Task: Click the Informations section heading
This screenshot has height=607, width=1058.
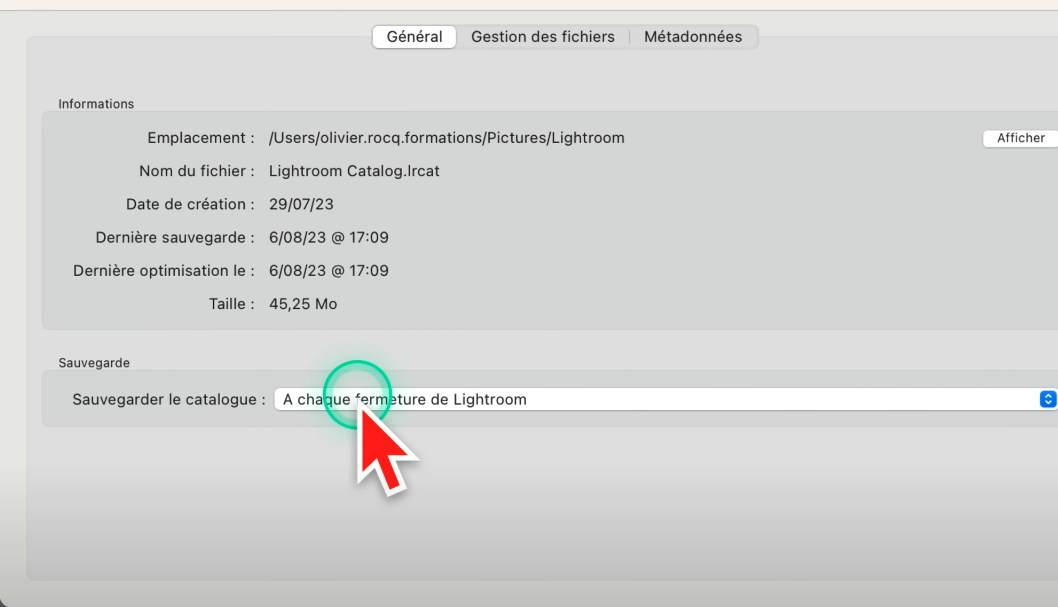Action: (x=96, y=104)
